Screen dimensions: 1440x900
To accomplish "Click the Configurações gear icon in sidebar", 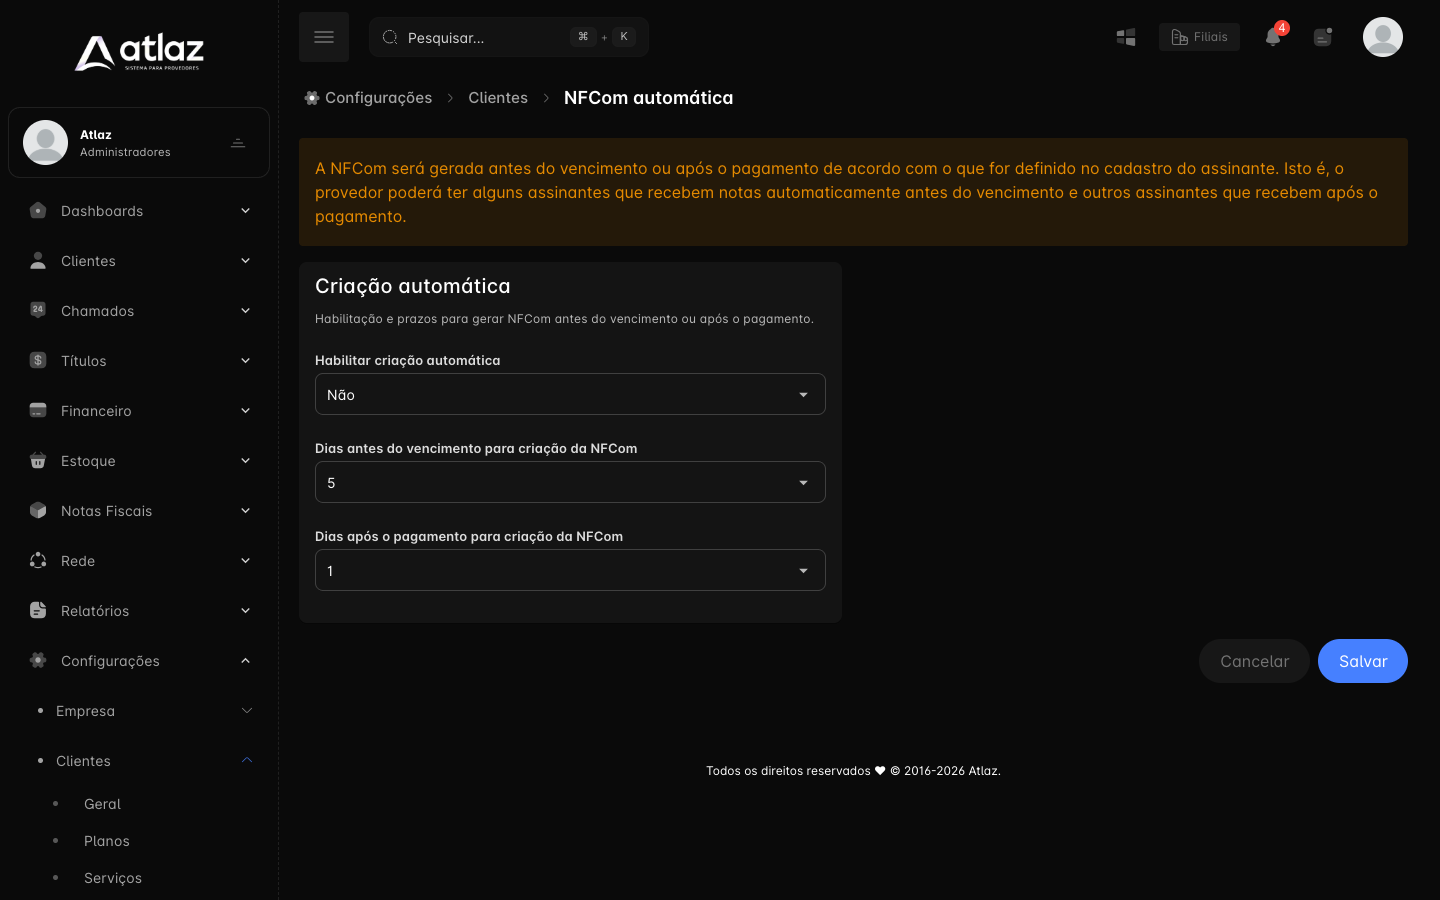I will (38, 660).
